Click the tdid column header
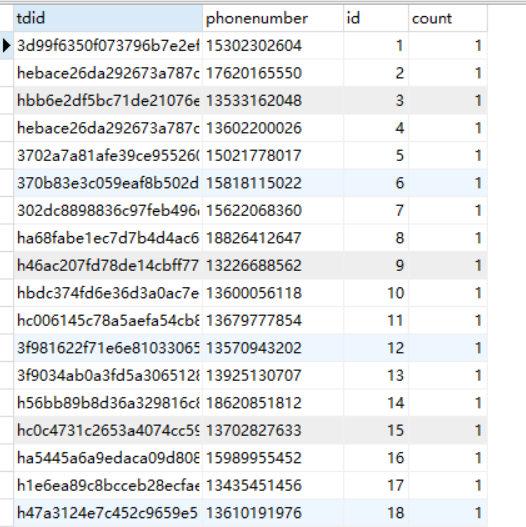Image resolution: width=526 pixels, height=527 pixels. click(108, 18)
